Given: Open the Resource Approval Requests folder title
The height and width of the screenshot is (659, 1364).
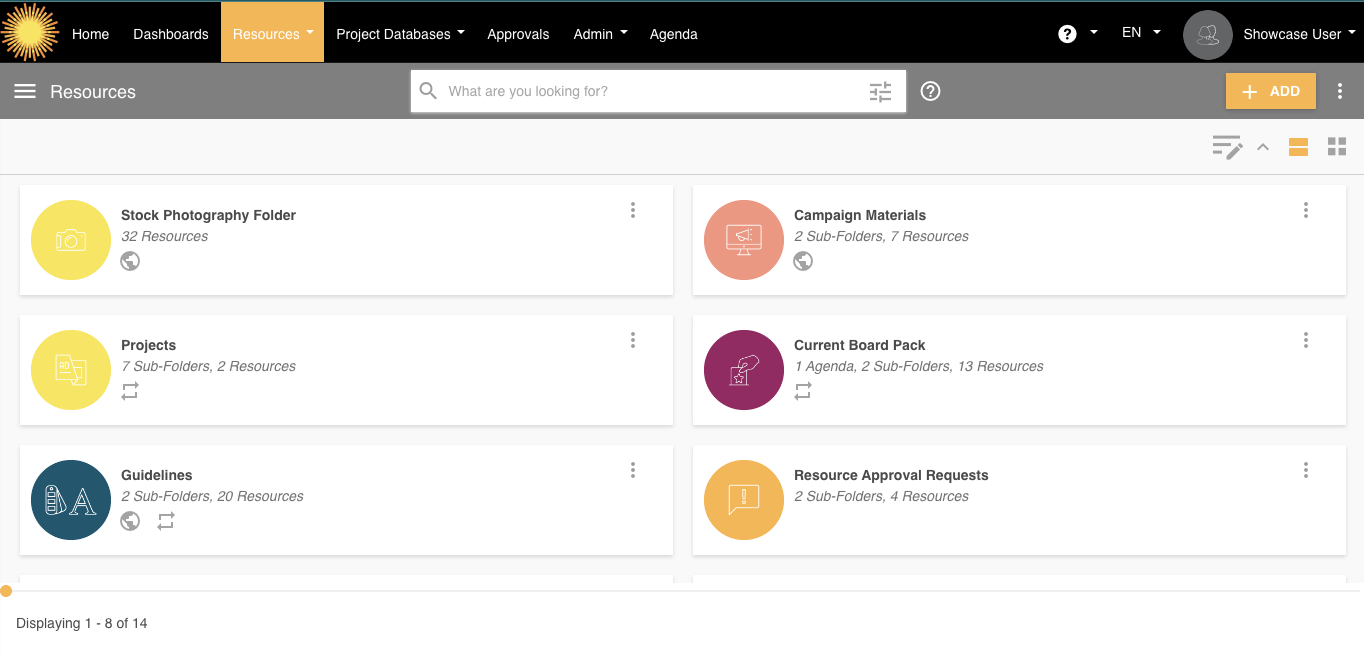Looking at the screenshot, I should (890, 475).
